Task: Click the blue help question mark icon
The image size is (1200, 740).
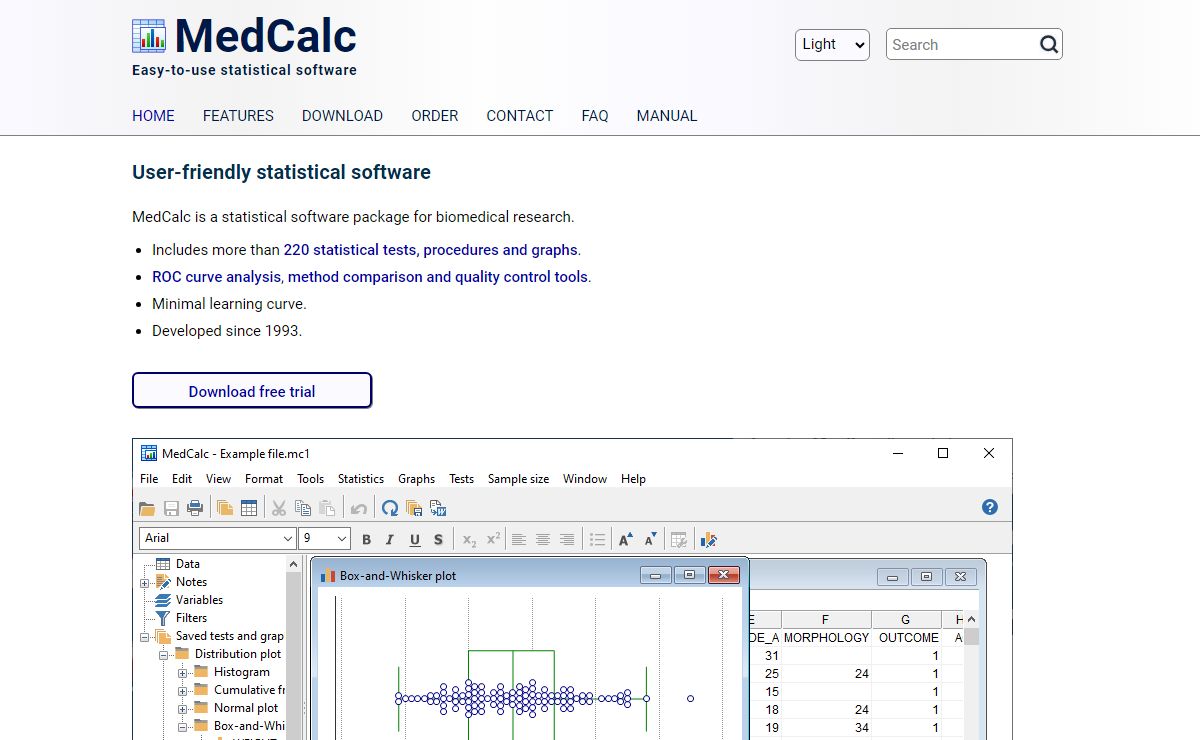Action: 990,507
